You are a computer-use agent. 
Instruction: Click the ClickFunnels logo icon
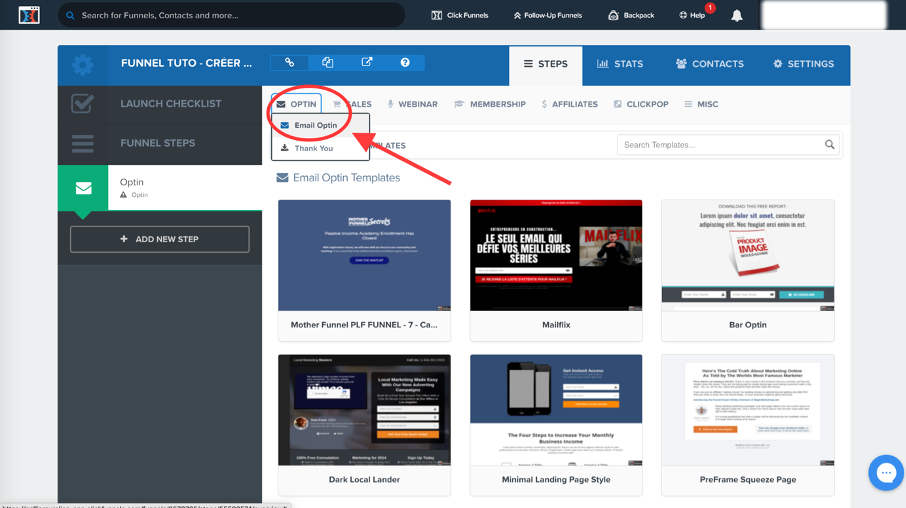point(29,15)
